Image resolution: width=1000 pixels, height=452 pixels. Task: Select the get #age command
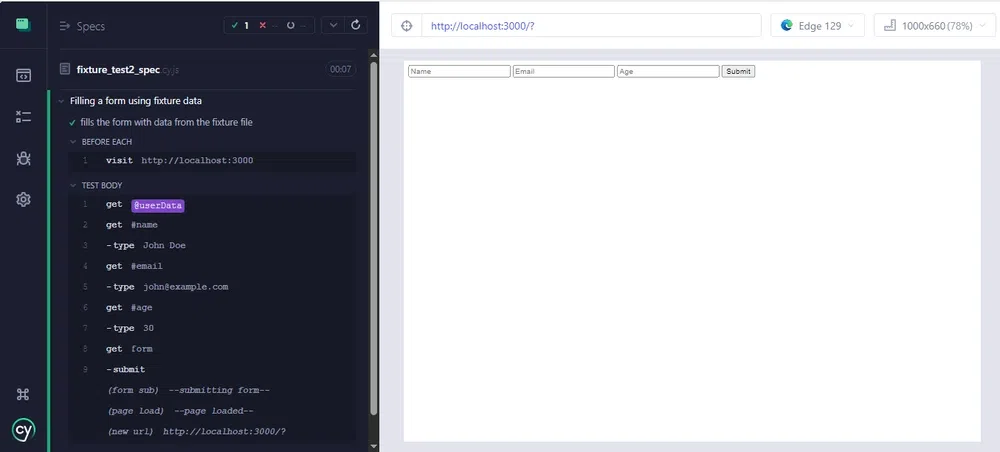tap(212, 307)
